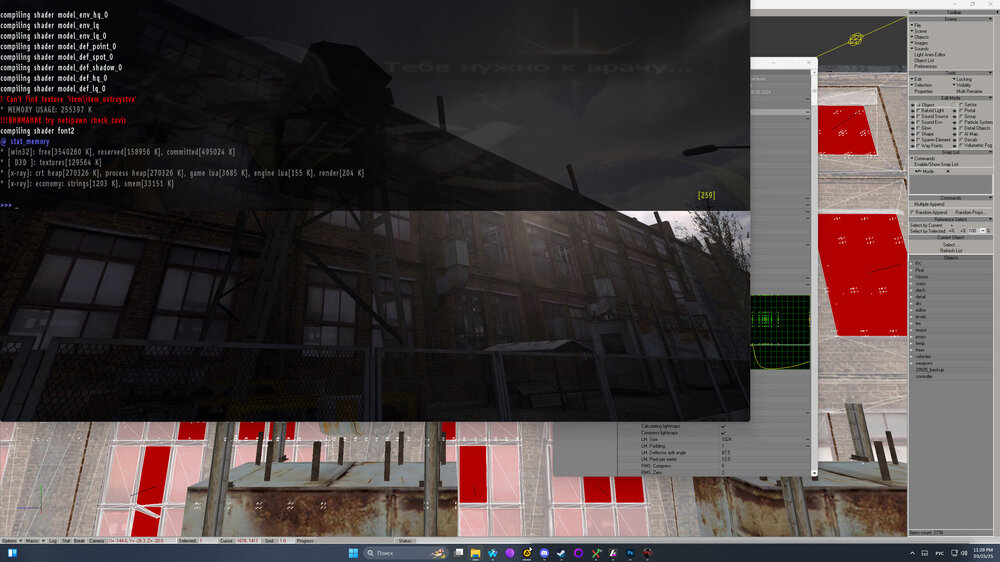Select the Baked Light edit mode
The height and width of the screenshot is (562, 1000).
pyautogui.click(x=931, y=110)
